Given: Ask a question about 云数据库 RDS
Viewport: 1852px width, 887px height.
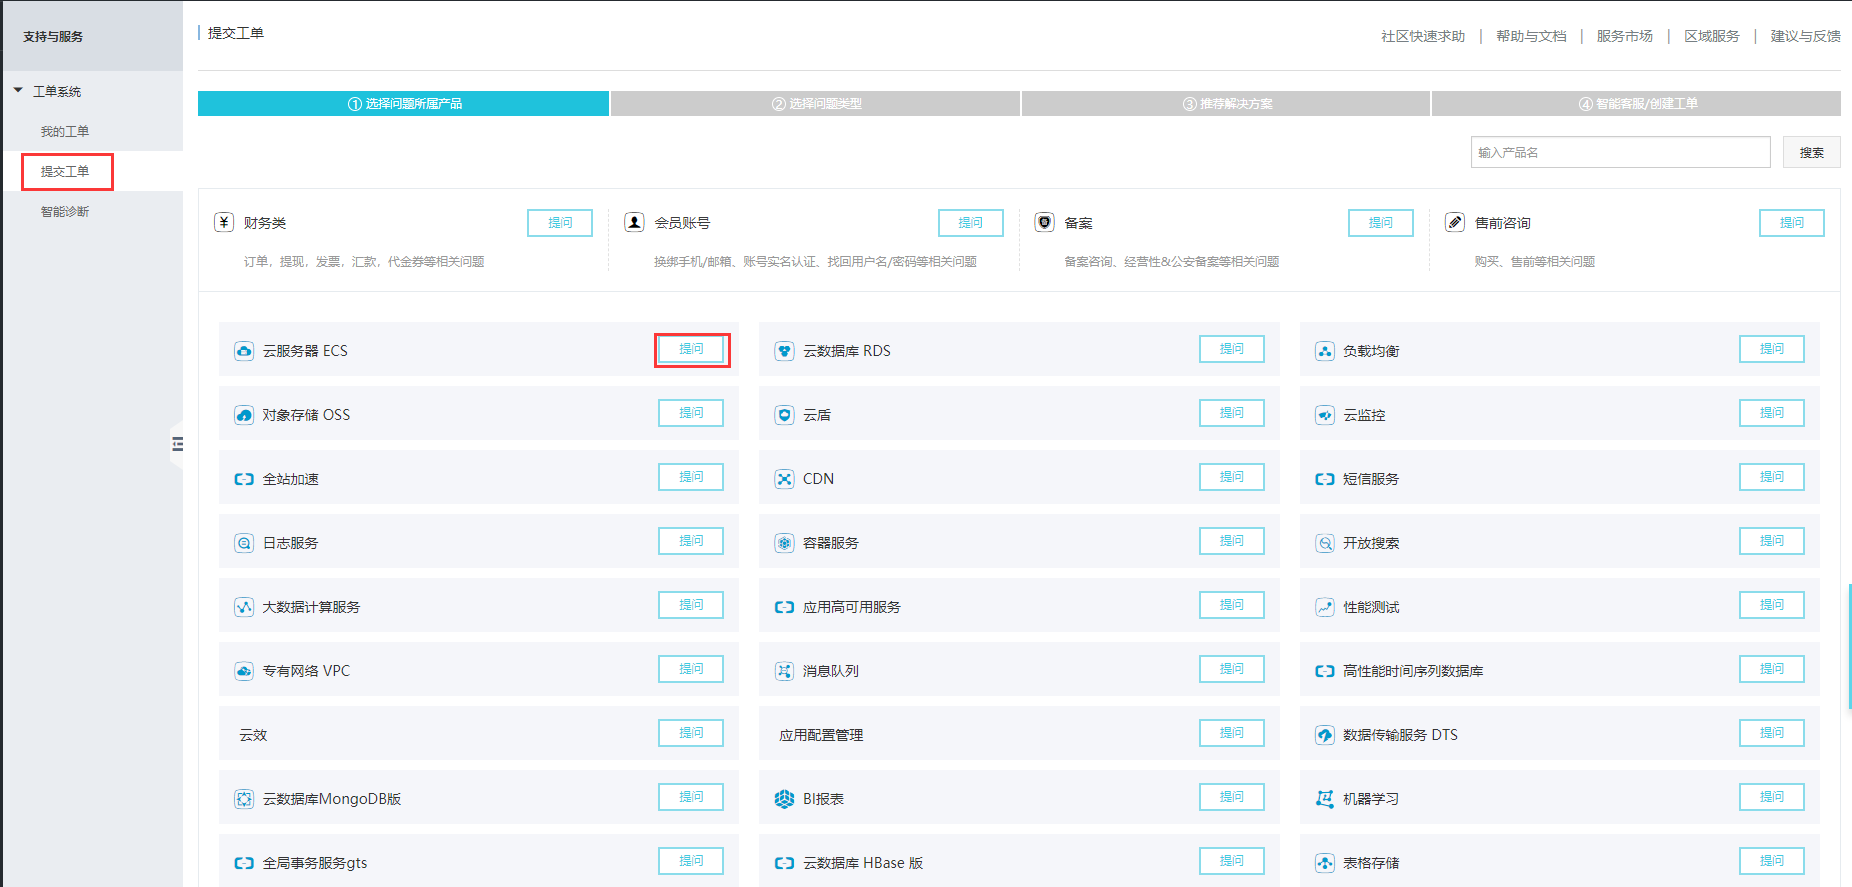Looking at the screenshot, I should [x=1232, y=349].
